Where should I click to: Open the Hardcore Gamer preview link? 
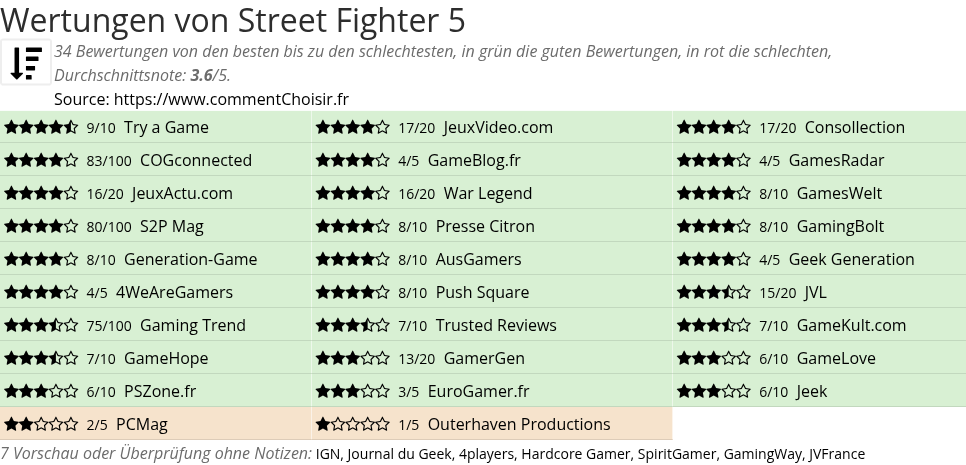tap(573, 454)
